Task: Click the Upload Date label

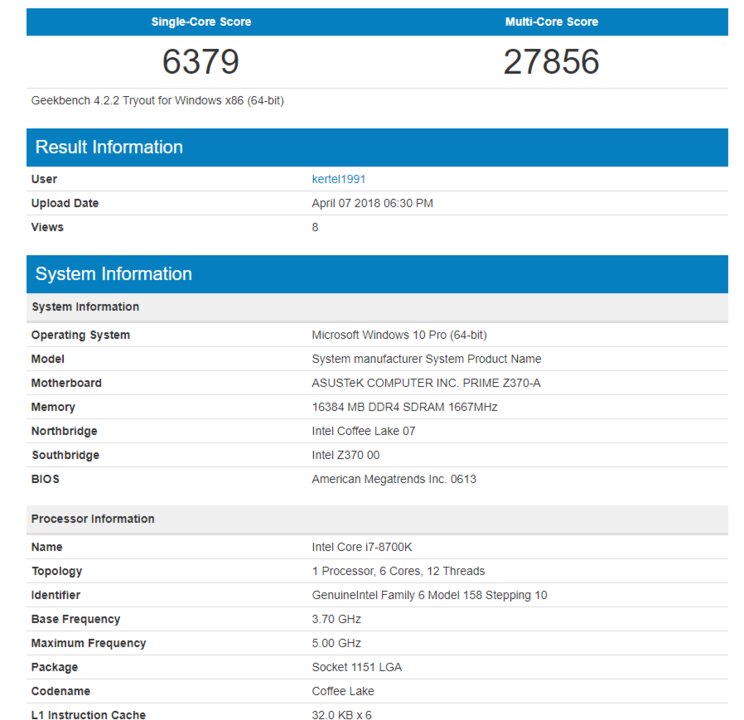Action: click(x=65, y=203)
